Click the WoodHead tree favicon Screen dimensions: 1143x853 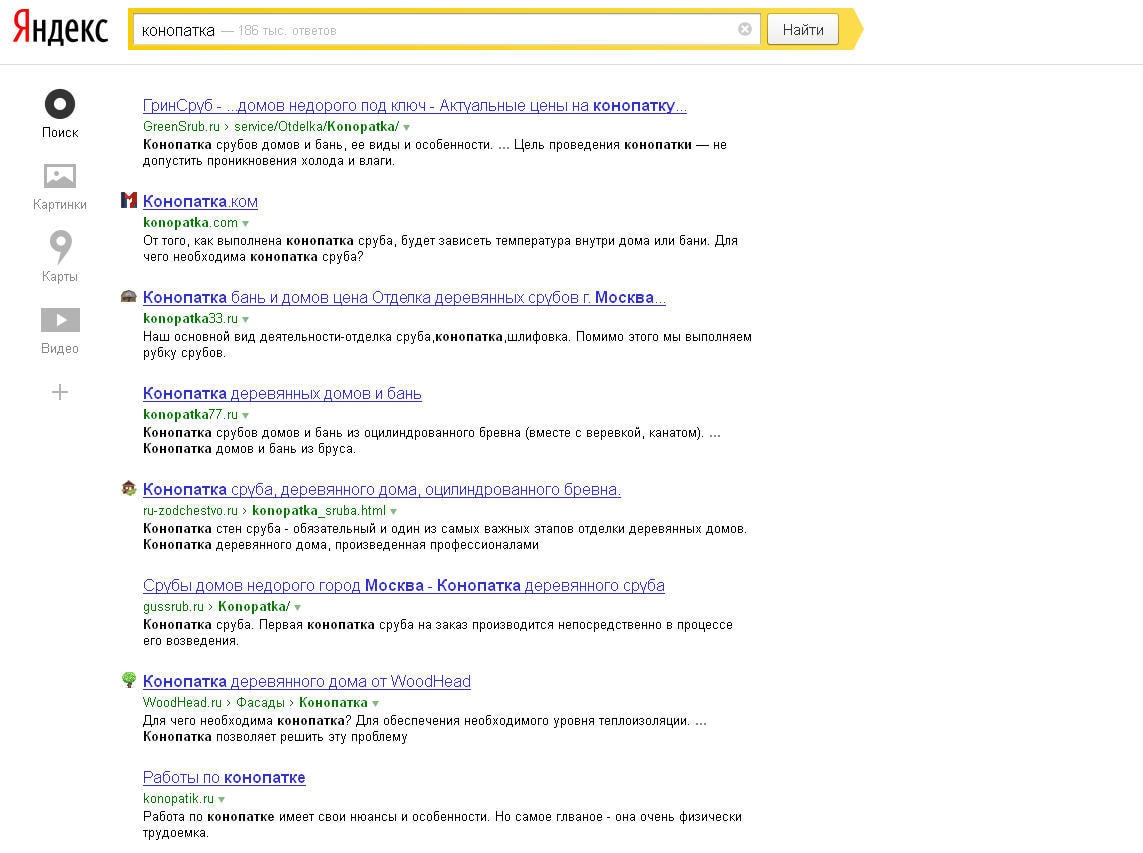coord(128,681)
